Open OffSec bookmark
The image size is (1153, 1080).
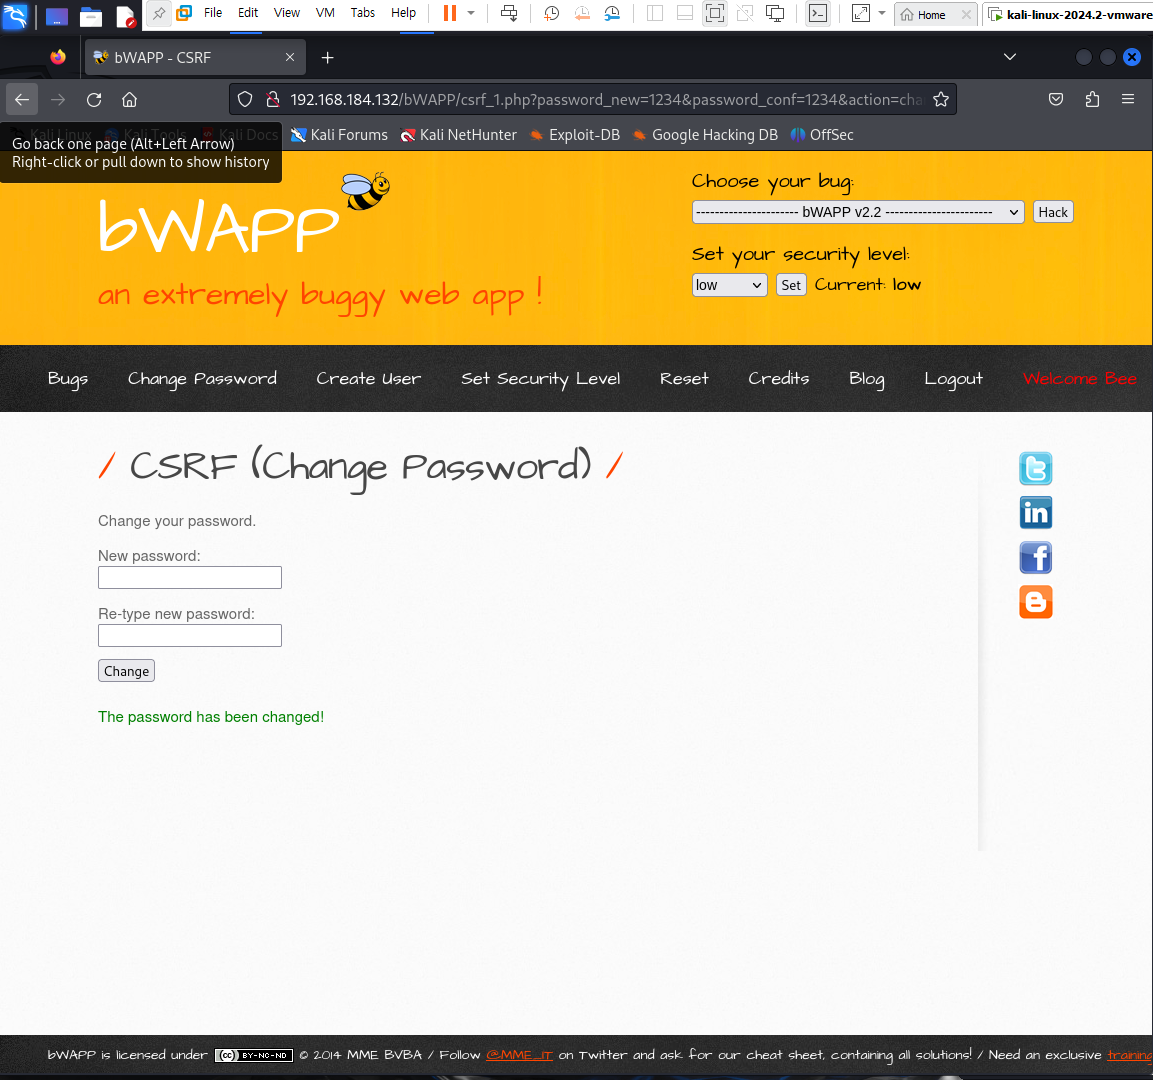tap(821, 135)
